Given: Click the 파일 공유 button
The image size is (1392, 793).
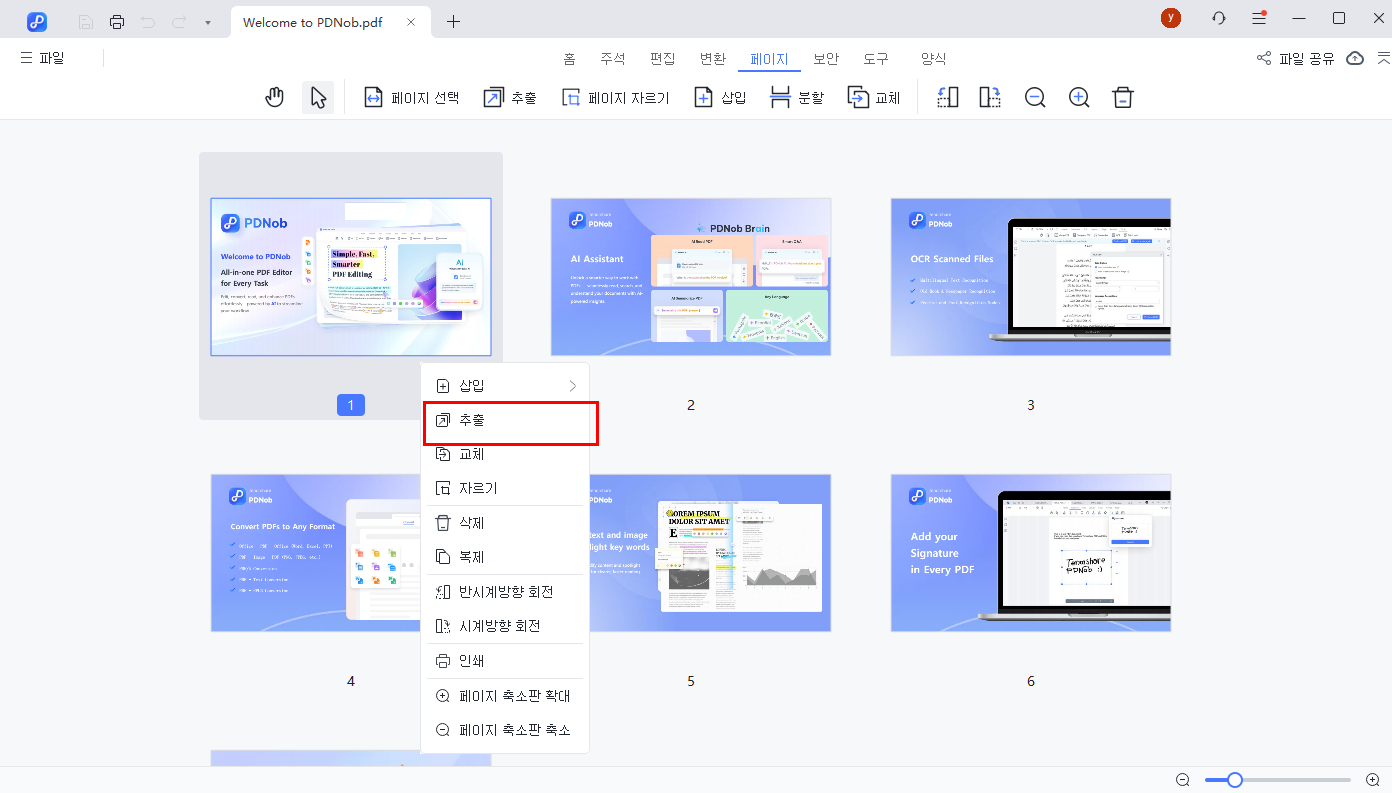Looking at the screenshot, I should point(1296,59).
